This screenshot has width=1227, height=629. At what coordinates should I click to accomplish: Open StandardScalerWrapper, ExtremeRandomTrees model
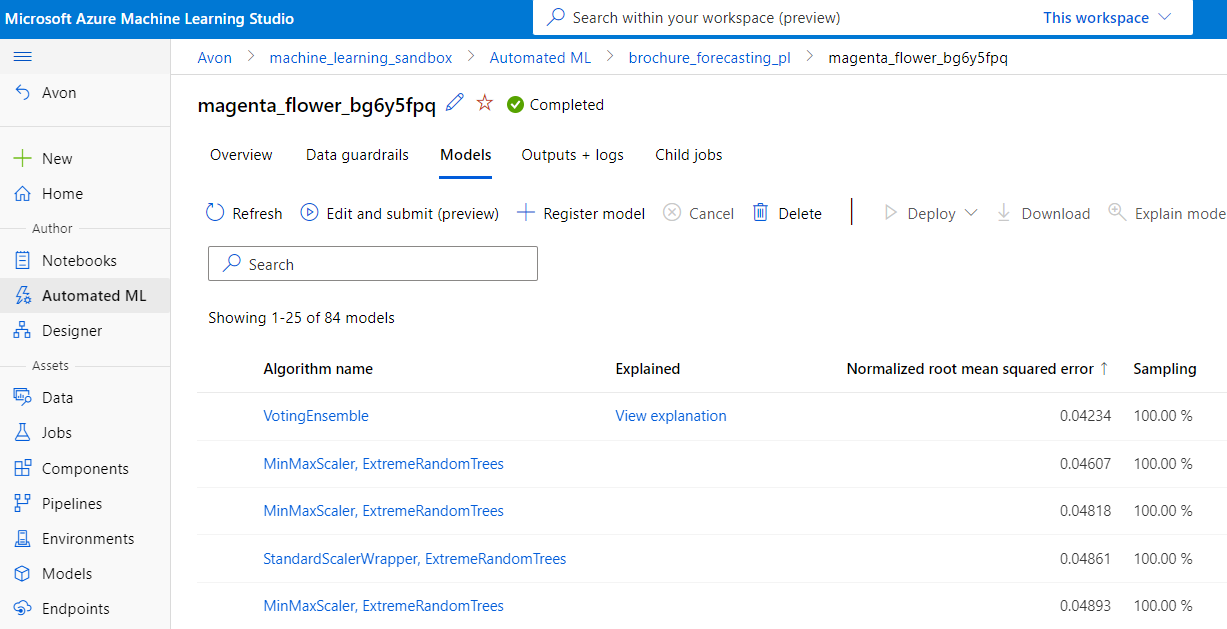click(x=415, y=559)
